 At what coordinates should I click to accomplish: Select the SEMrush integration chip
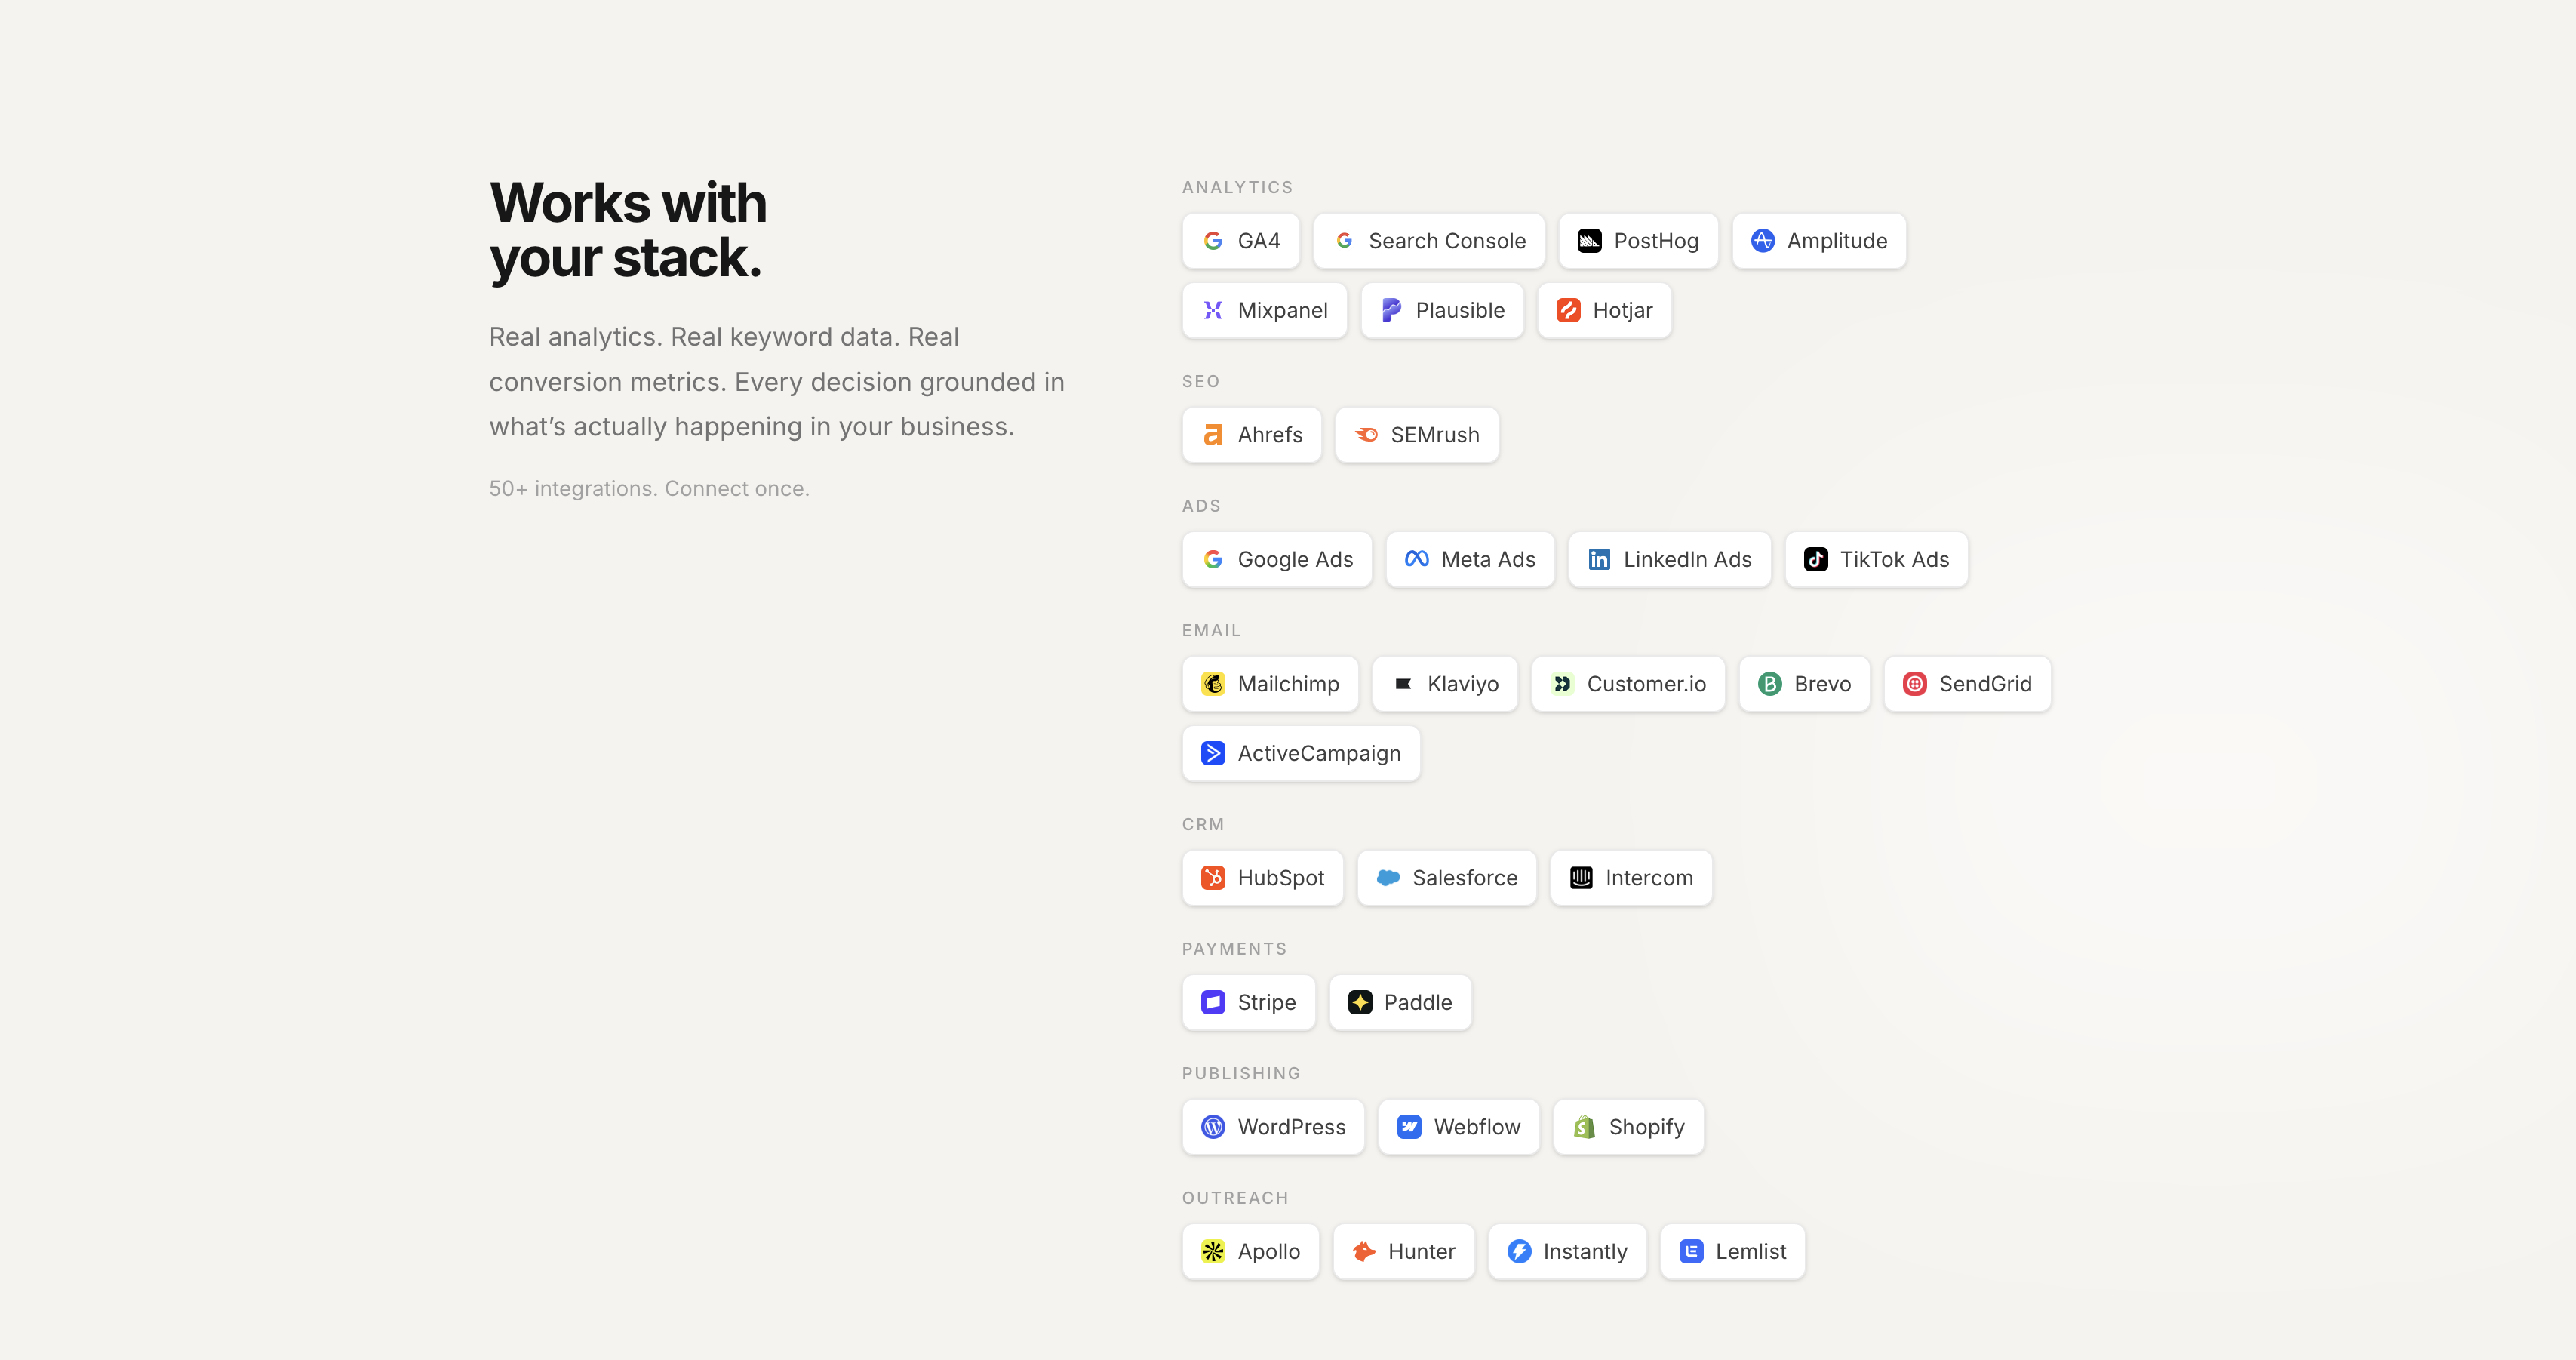click(x=1416, y=435)
